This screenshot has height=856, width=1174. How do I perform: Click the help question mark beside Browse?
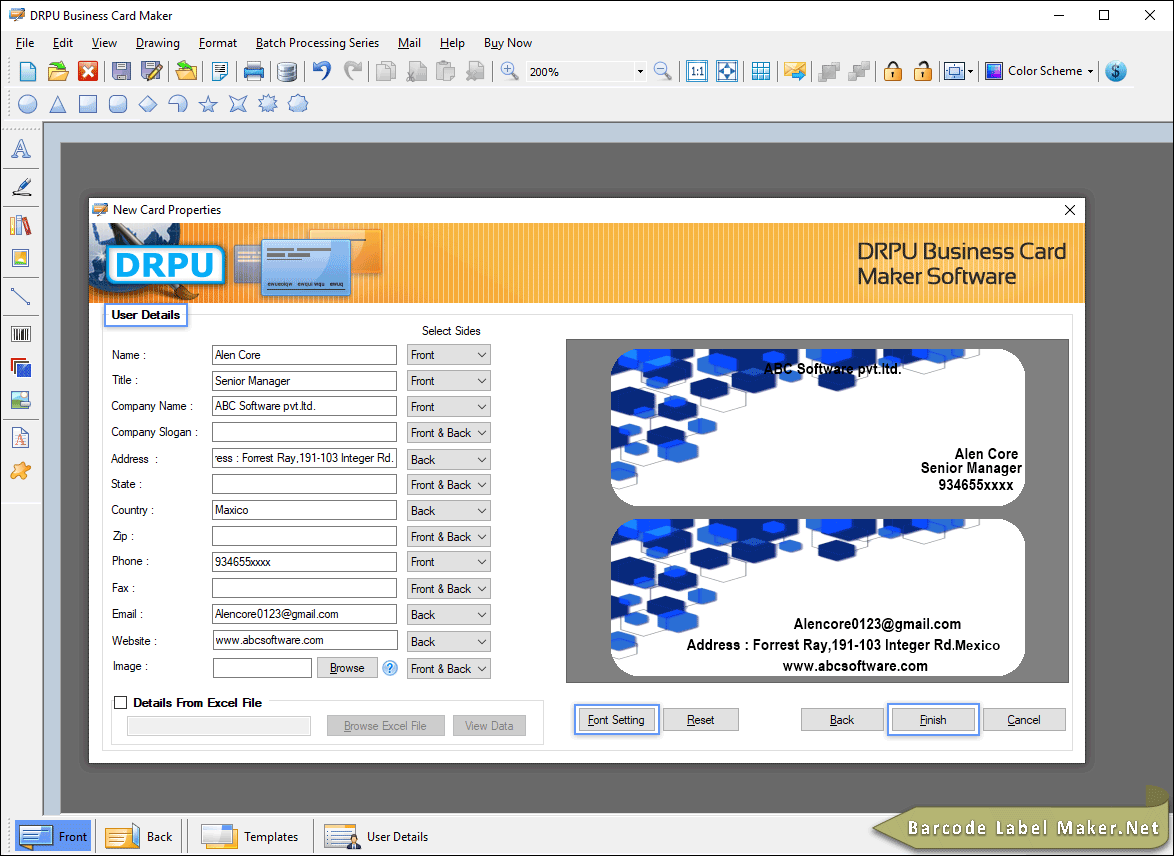click(x=390, y=668)
